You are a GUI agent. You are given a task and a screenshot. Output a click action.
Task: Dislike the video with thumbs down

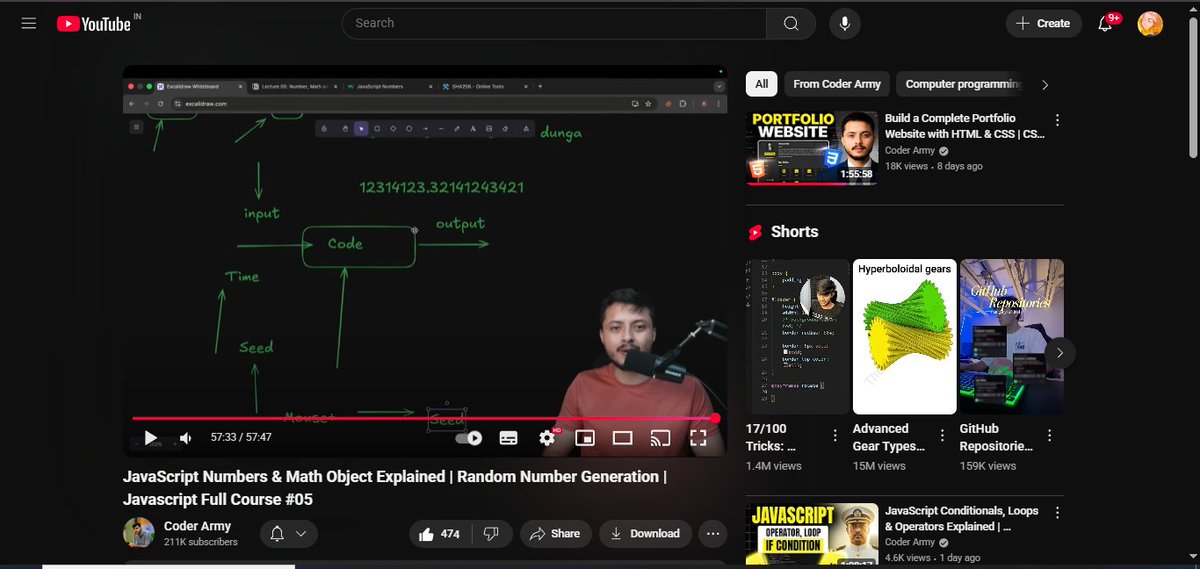(491, 534)
